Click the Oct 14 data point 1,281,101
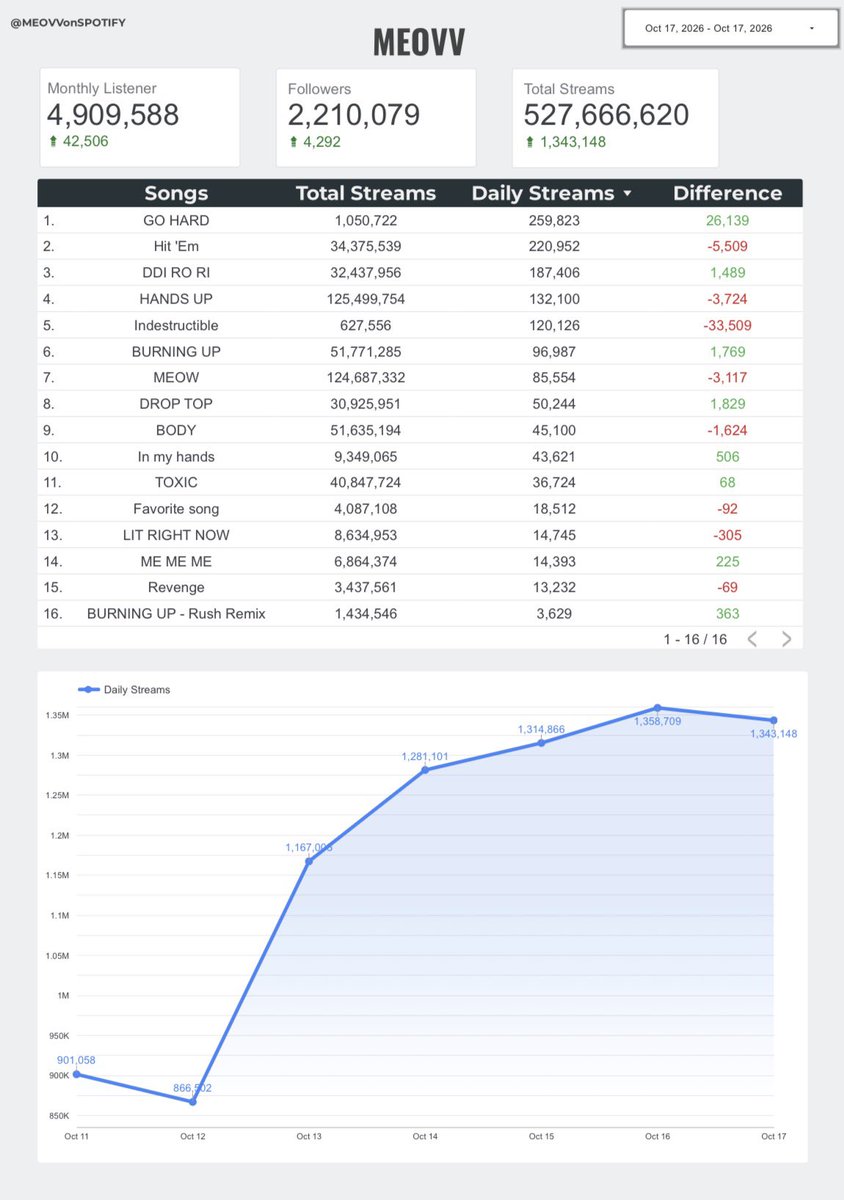The height and width of the screenshot is (1200, 844). [x=425, y=769]
